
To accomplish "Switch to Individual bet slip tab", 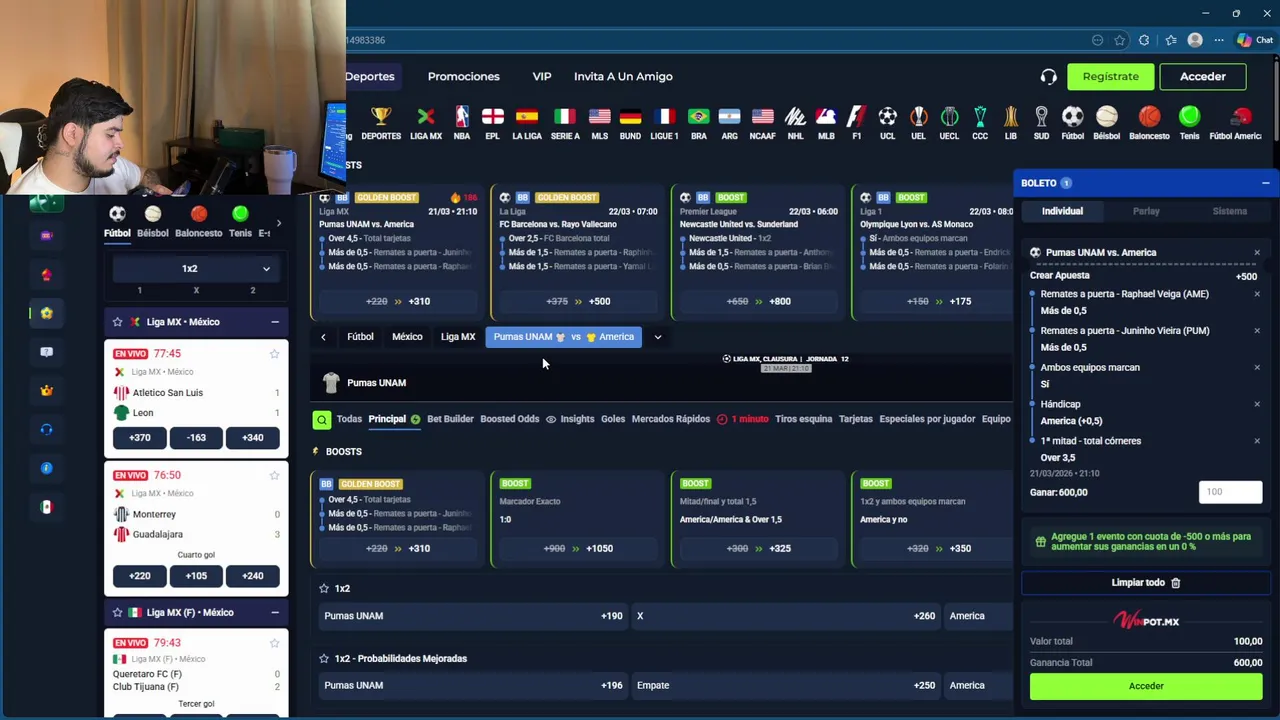I will [1062, 211].
